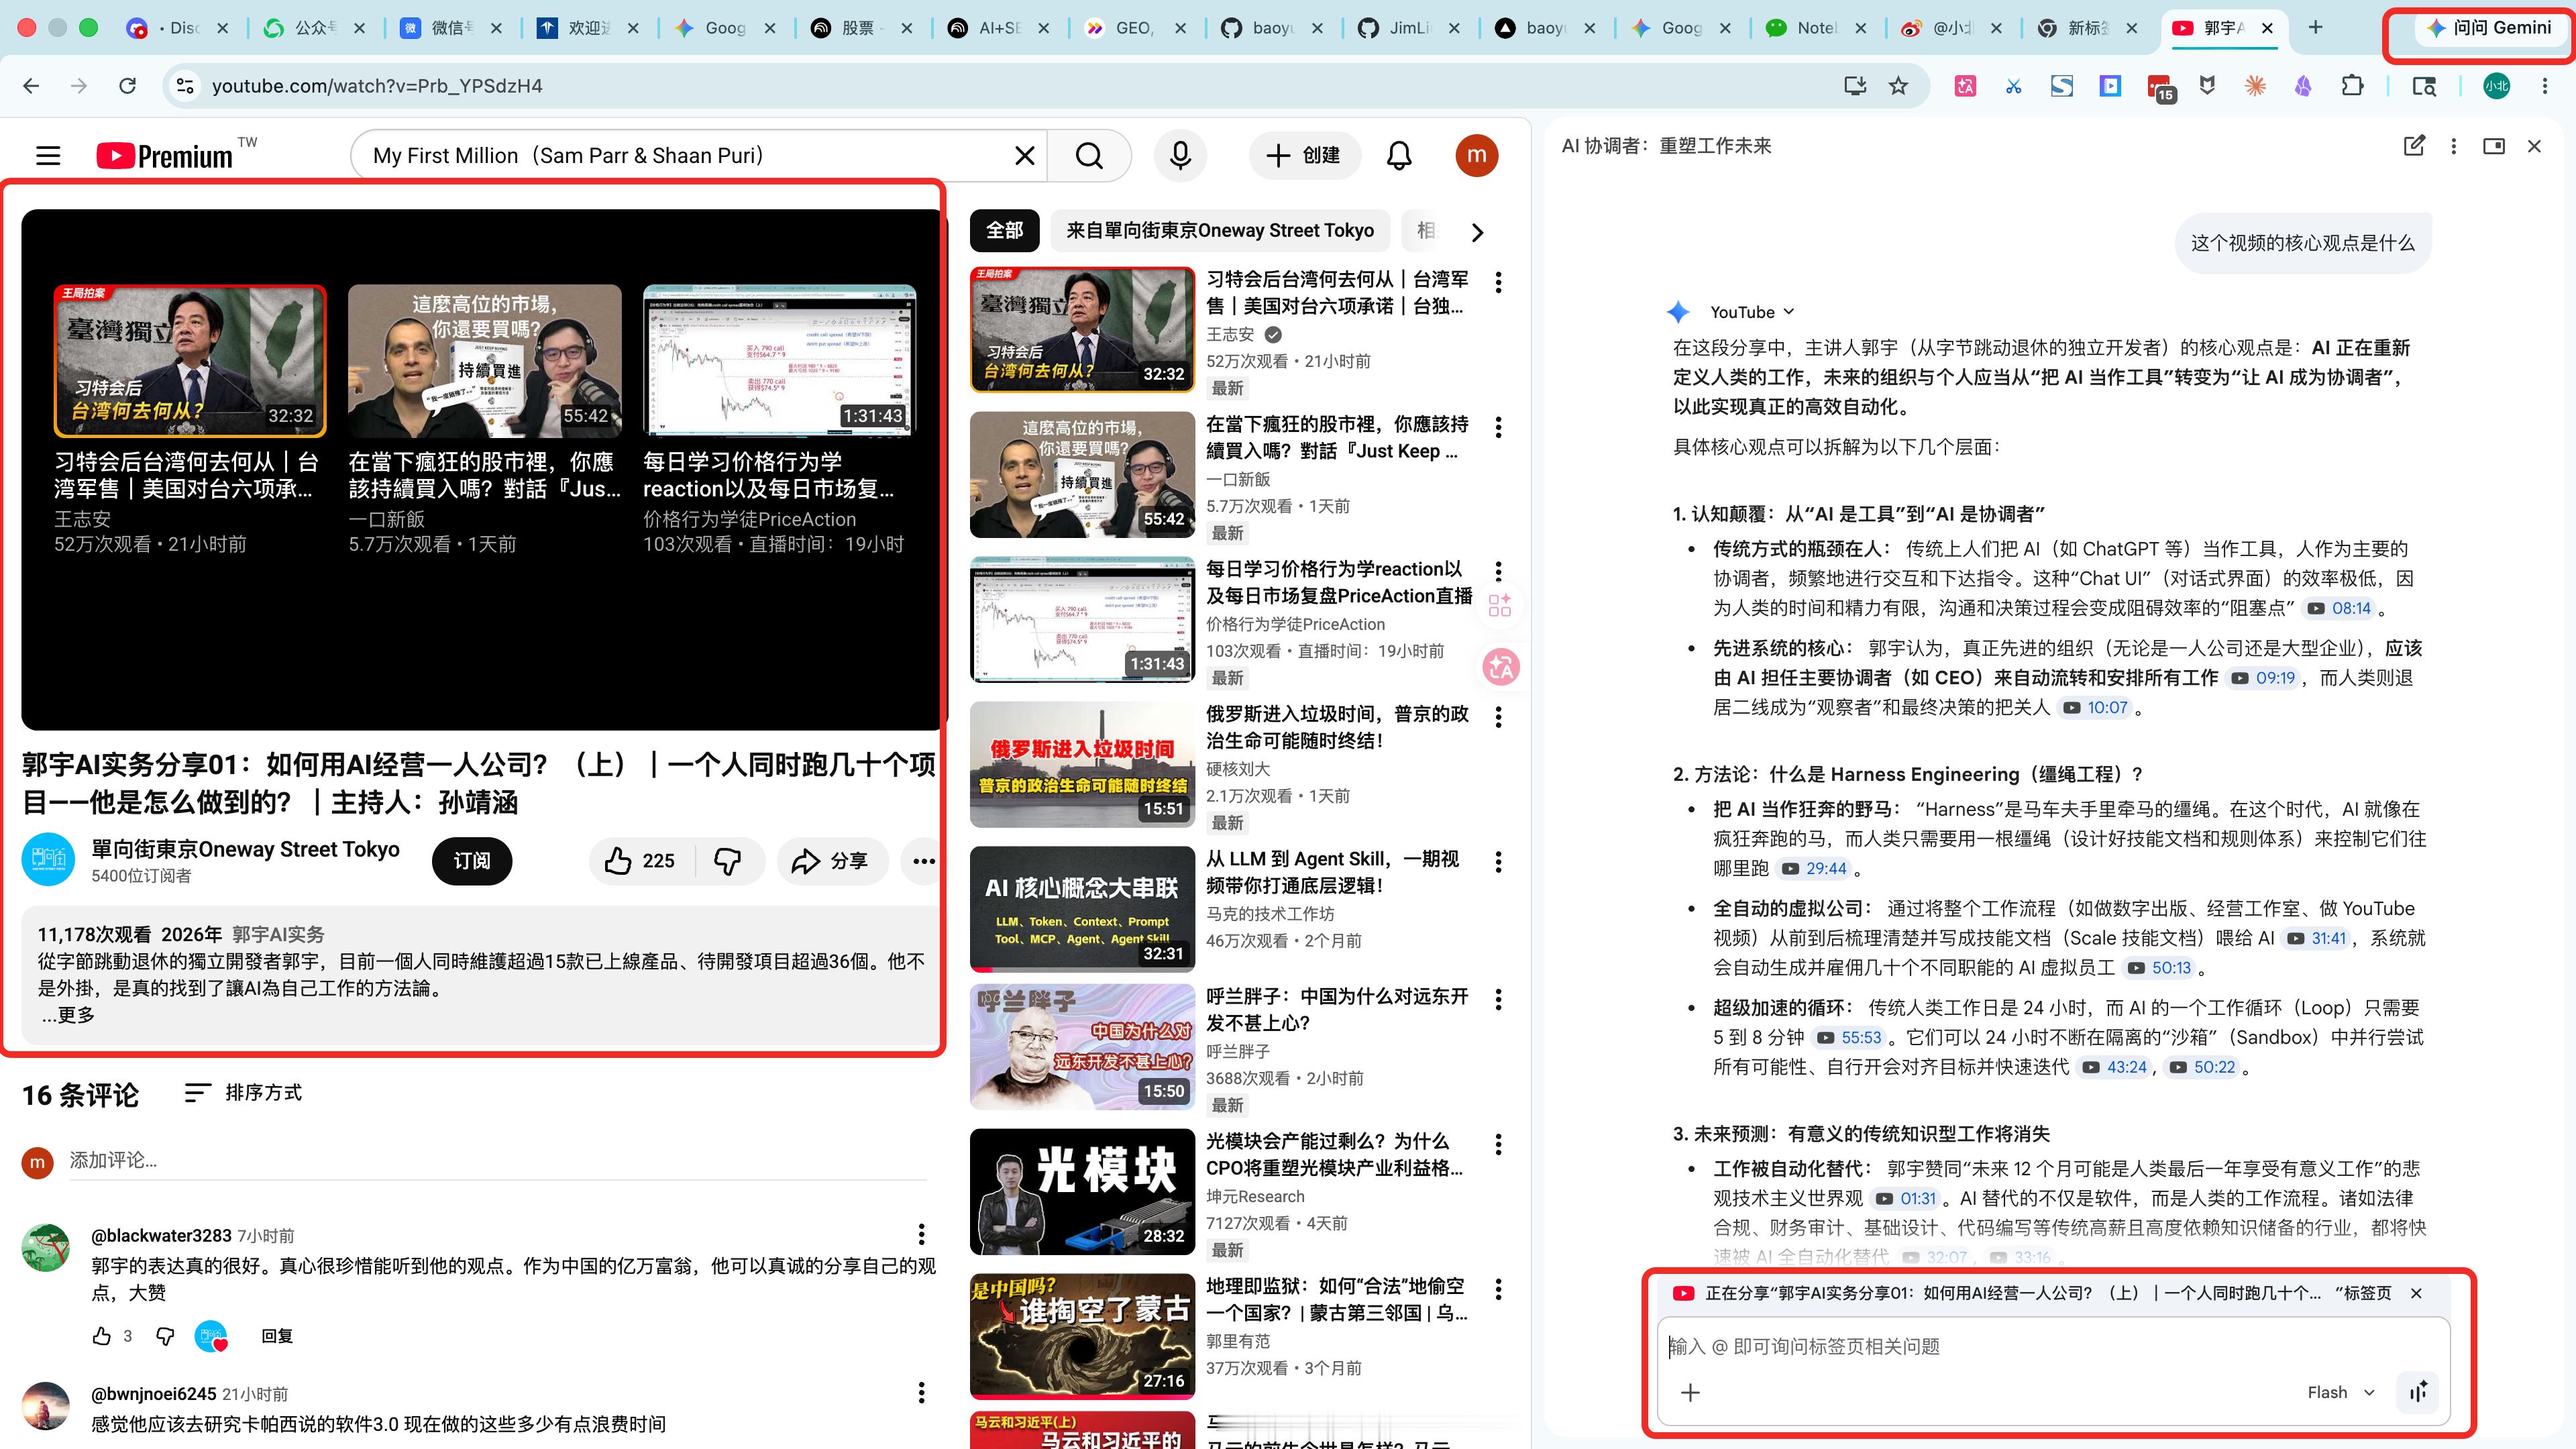Image resolution: width=2576 pixels, height=1449 pixels.
Task: Open the Chrome extensions puzzle icon
Action: tap(2352, 86)
